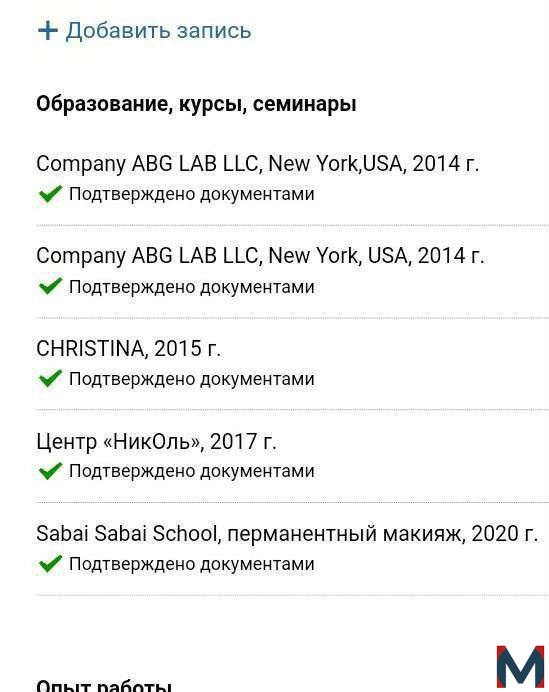Open the Добавить запись link
Viewport: 549px width, 692px height.
click(x=158, y=31)
